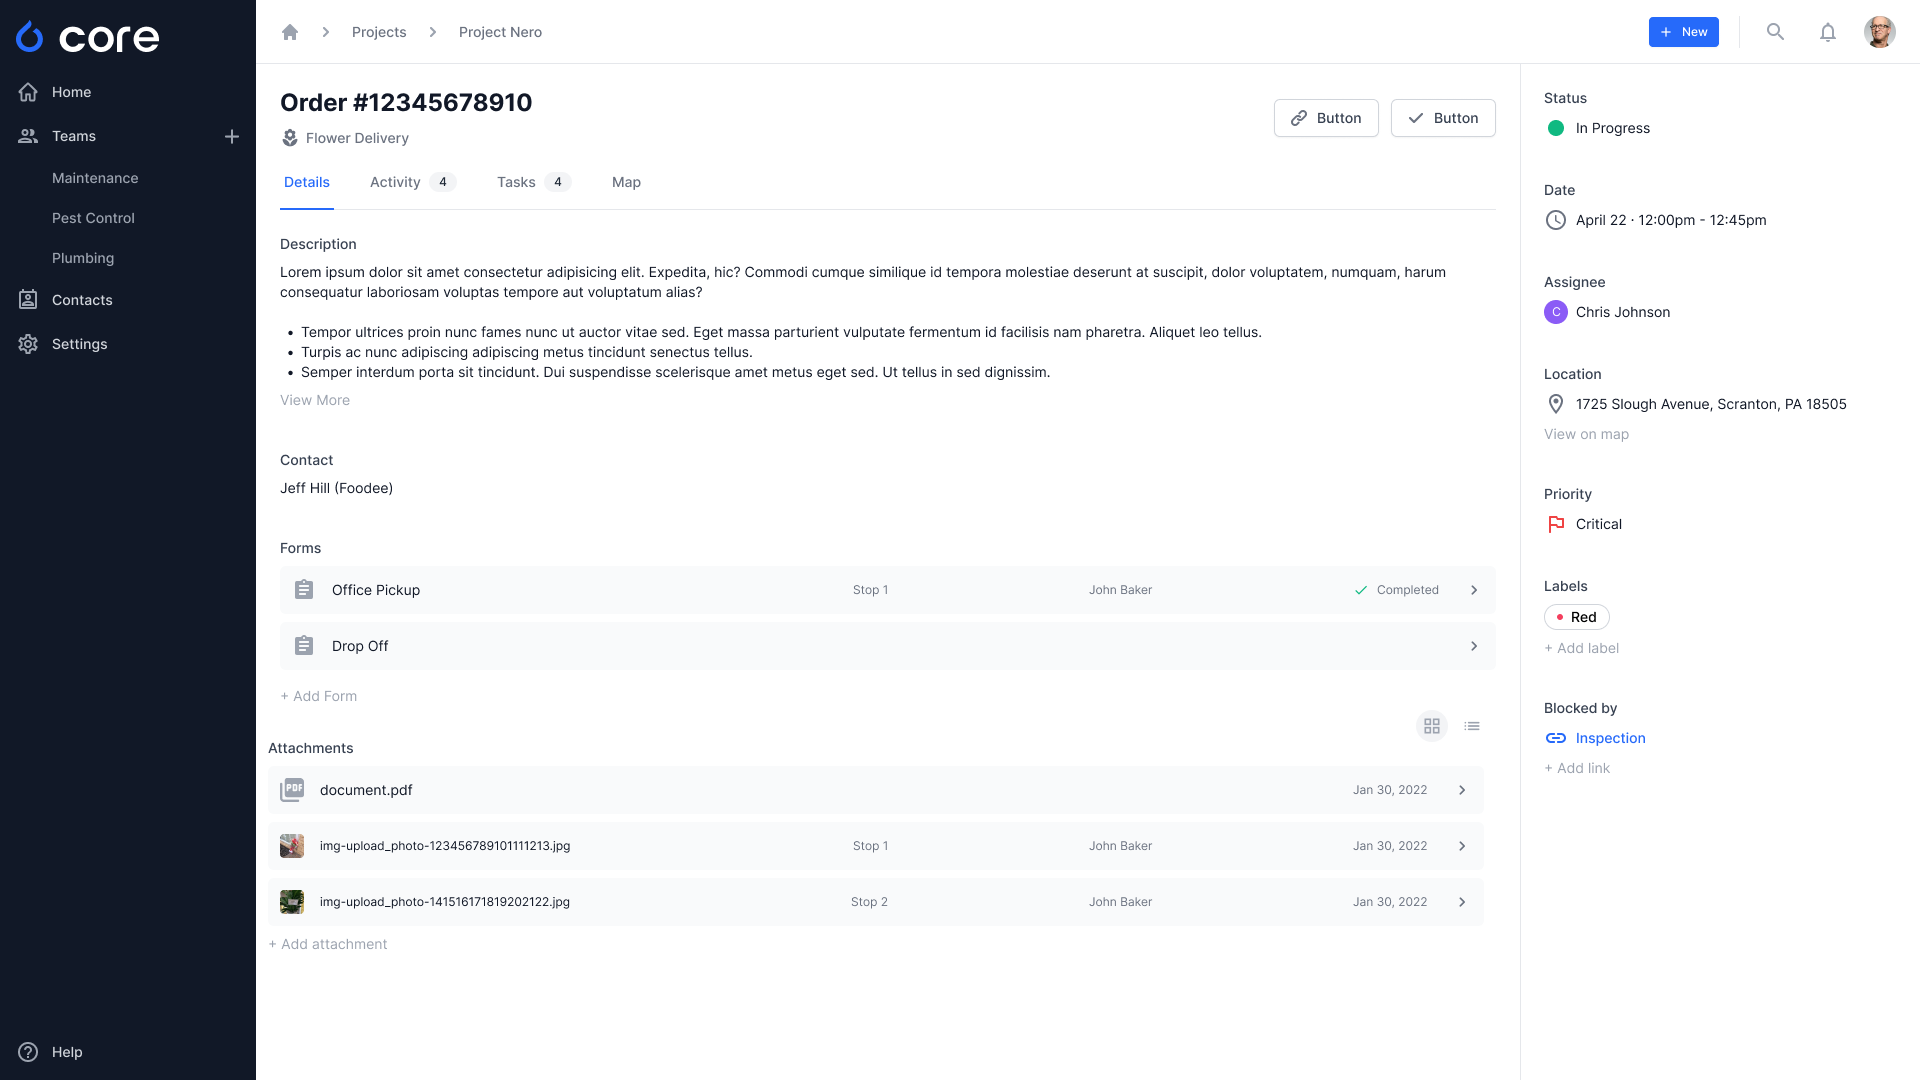
Task: Click the home breadcrumb icon
Action: 290,32
